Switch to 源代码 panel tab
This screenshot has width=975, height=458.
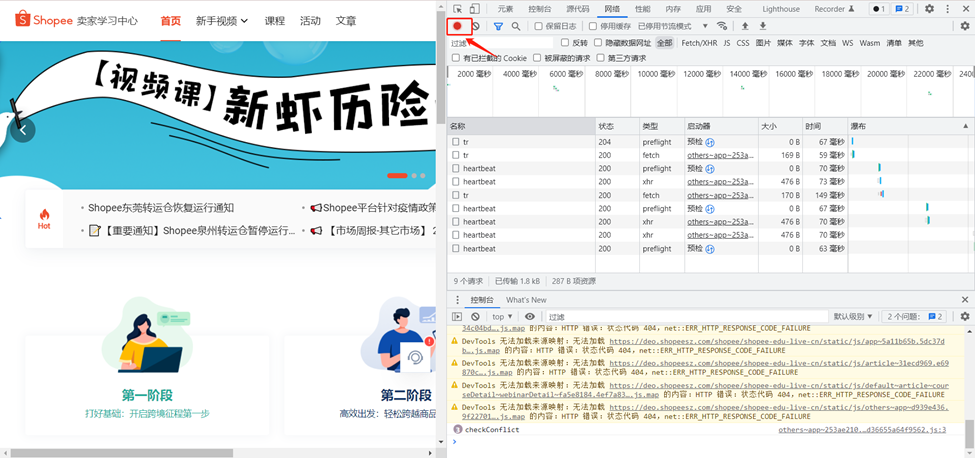(x=578, y=9)
